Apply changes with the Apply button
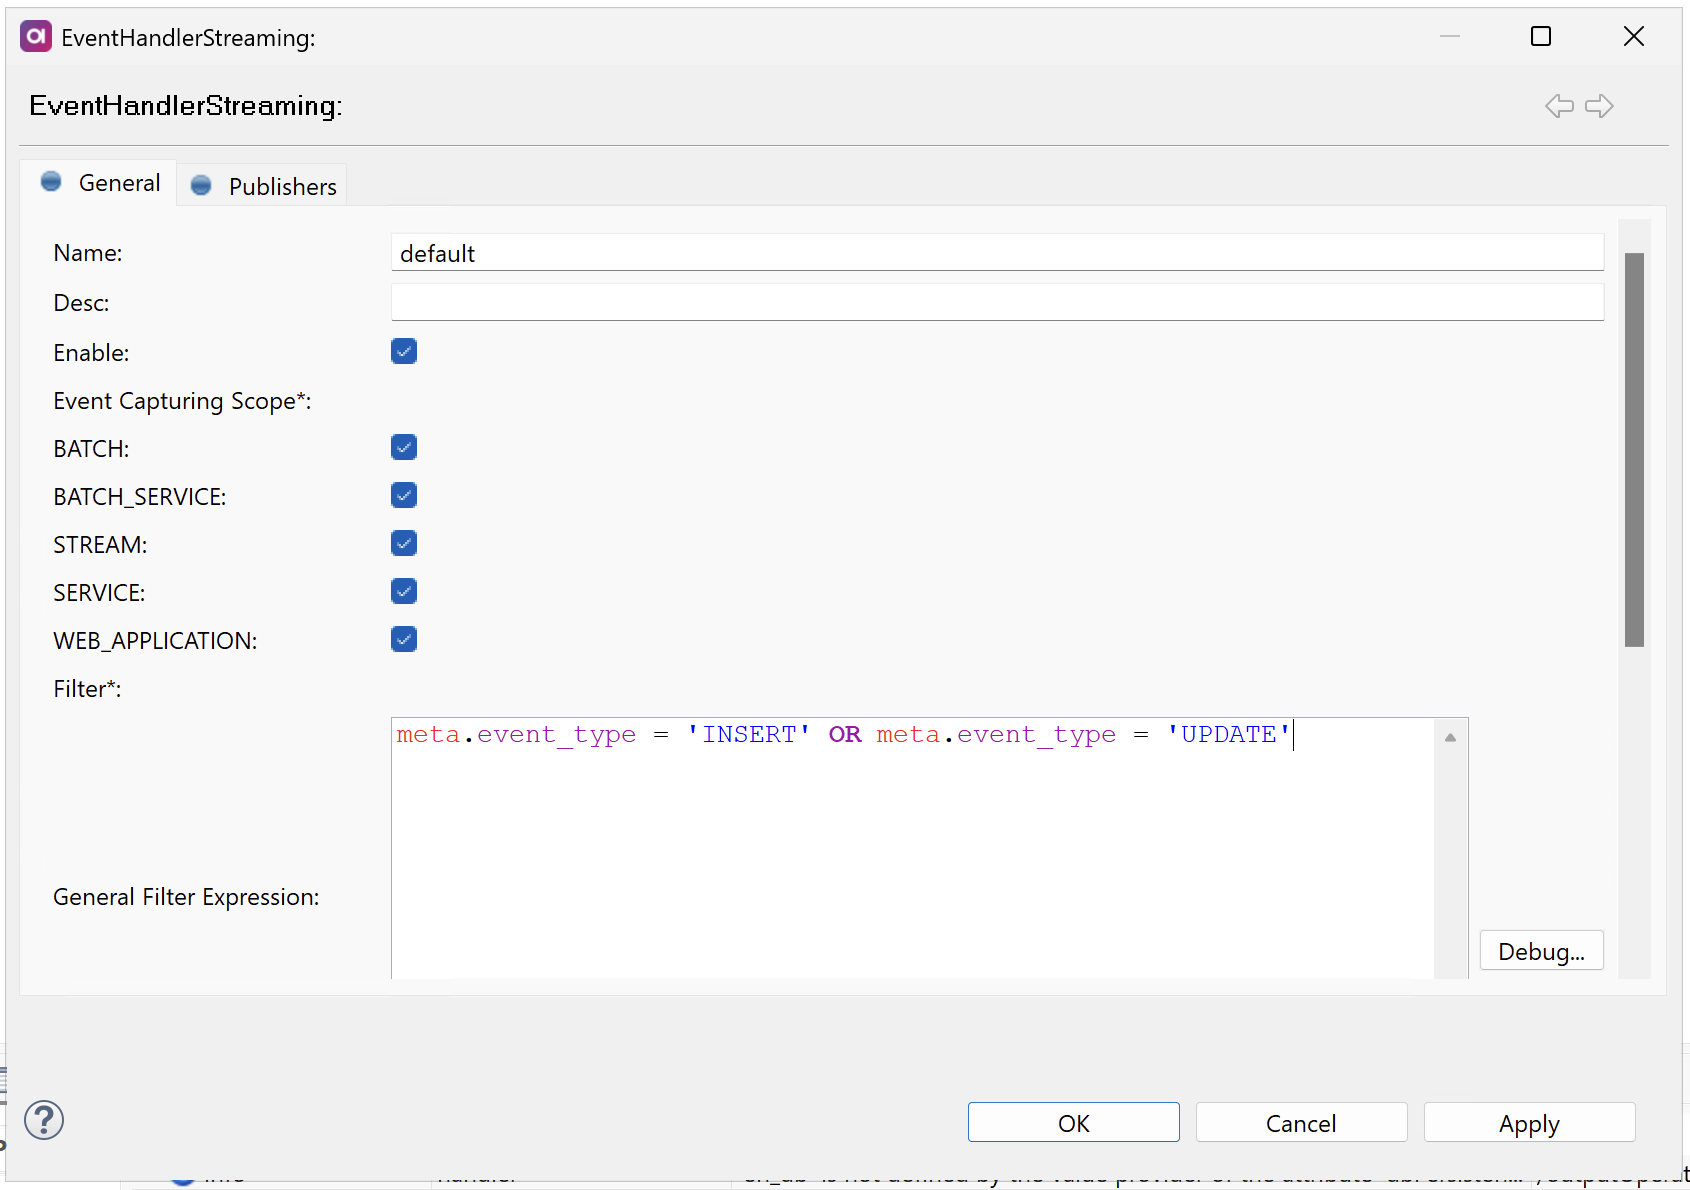 pyautogui.click(x=1529, y=1122)
